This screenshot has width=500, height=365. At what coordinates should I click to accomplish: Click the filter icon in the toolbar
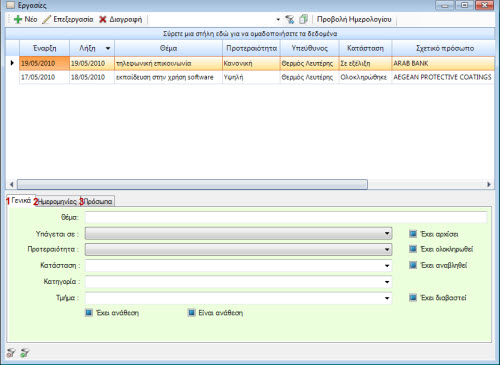point(290,19)
